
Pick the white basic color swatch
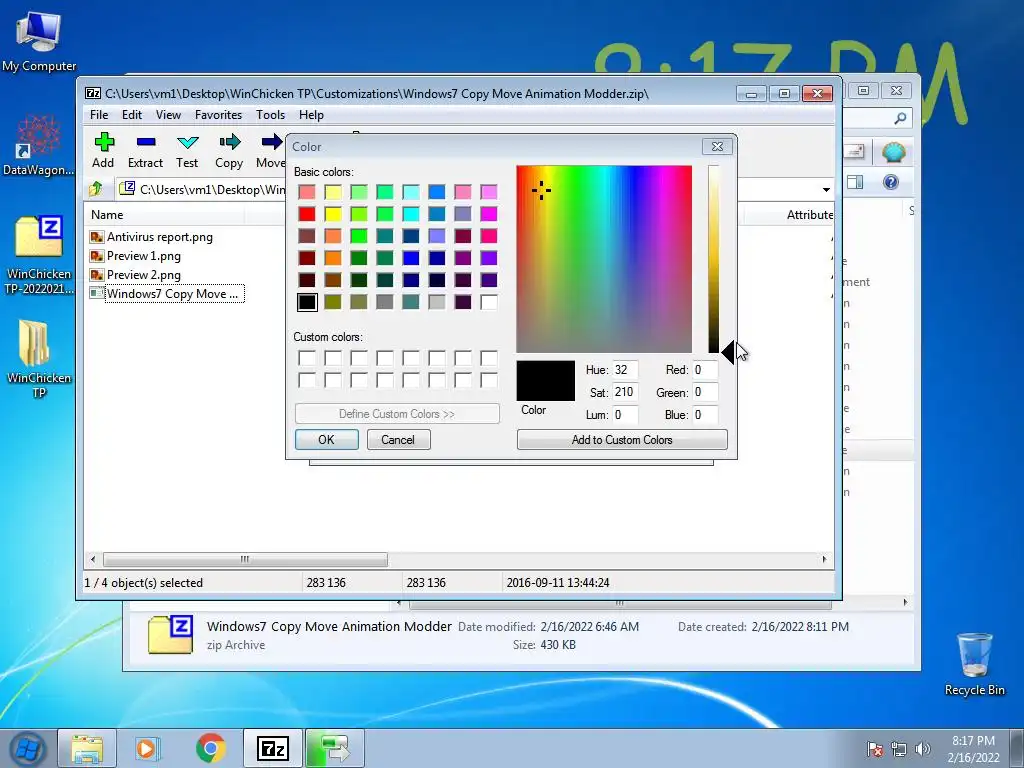click(488, 302)
